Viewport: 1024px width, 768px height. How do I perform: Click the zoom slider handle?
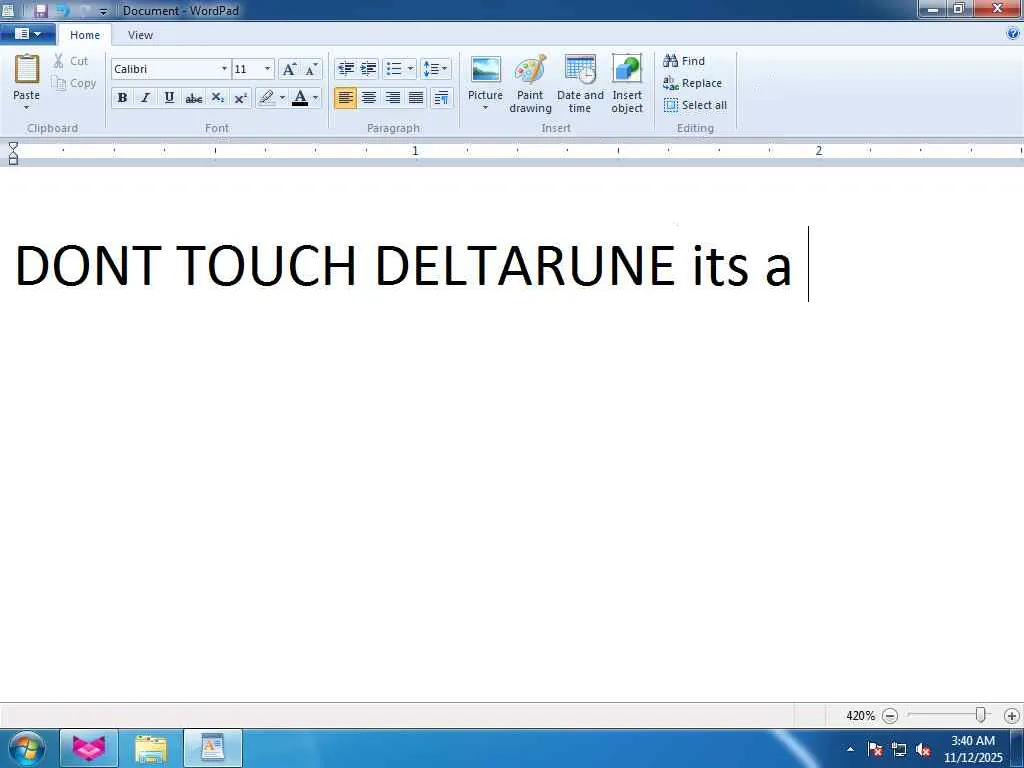tap(980, 715)
